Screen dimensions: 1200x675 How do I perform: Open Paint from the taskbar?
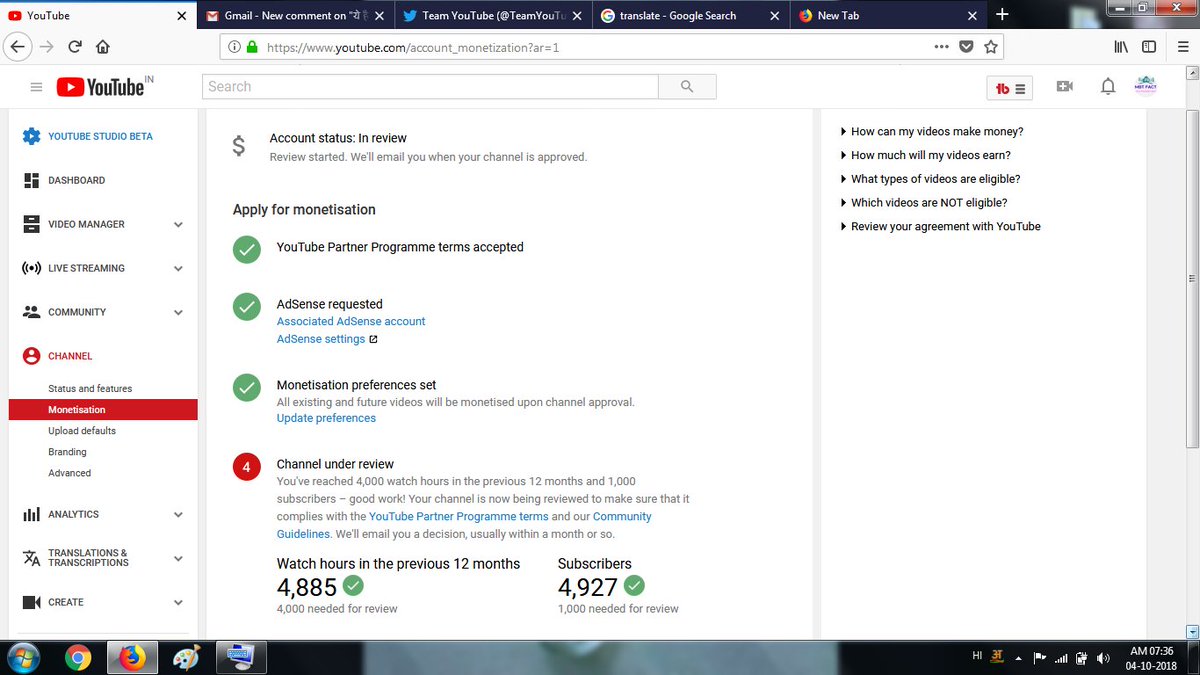[x=186, y=658]
